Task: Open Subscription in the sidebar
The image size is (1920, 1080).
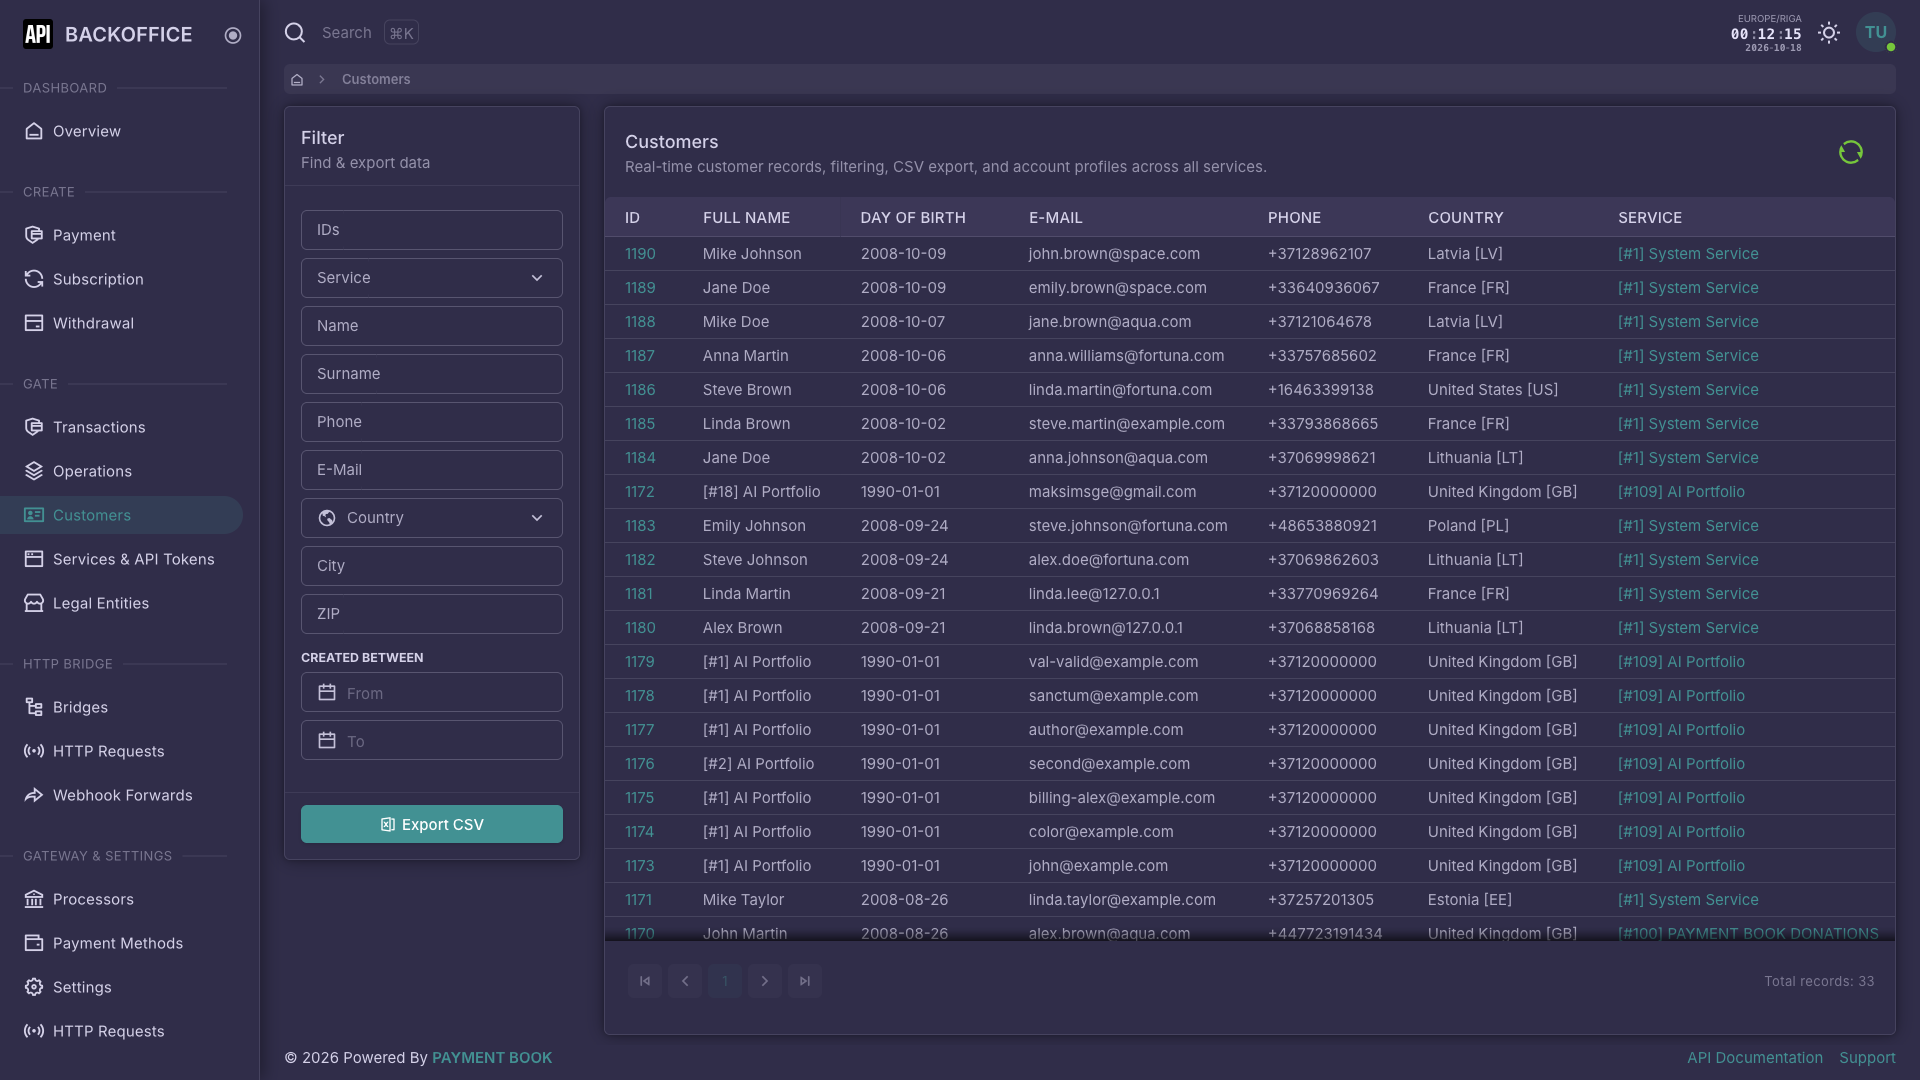Action: 98,279
